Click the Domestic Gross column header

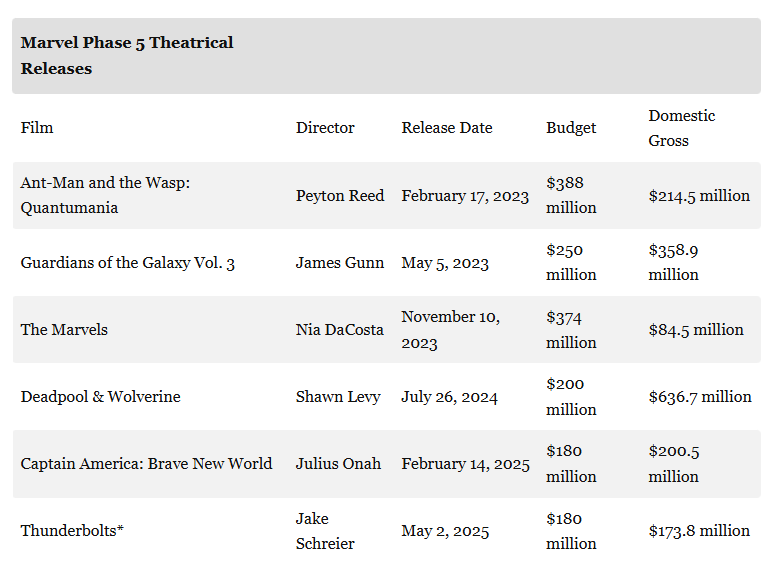coord(682,128)
